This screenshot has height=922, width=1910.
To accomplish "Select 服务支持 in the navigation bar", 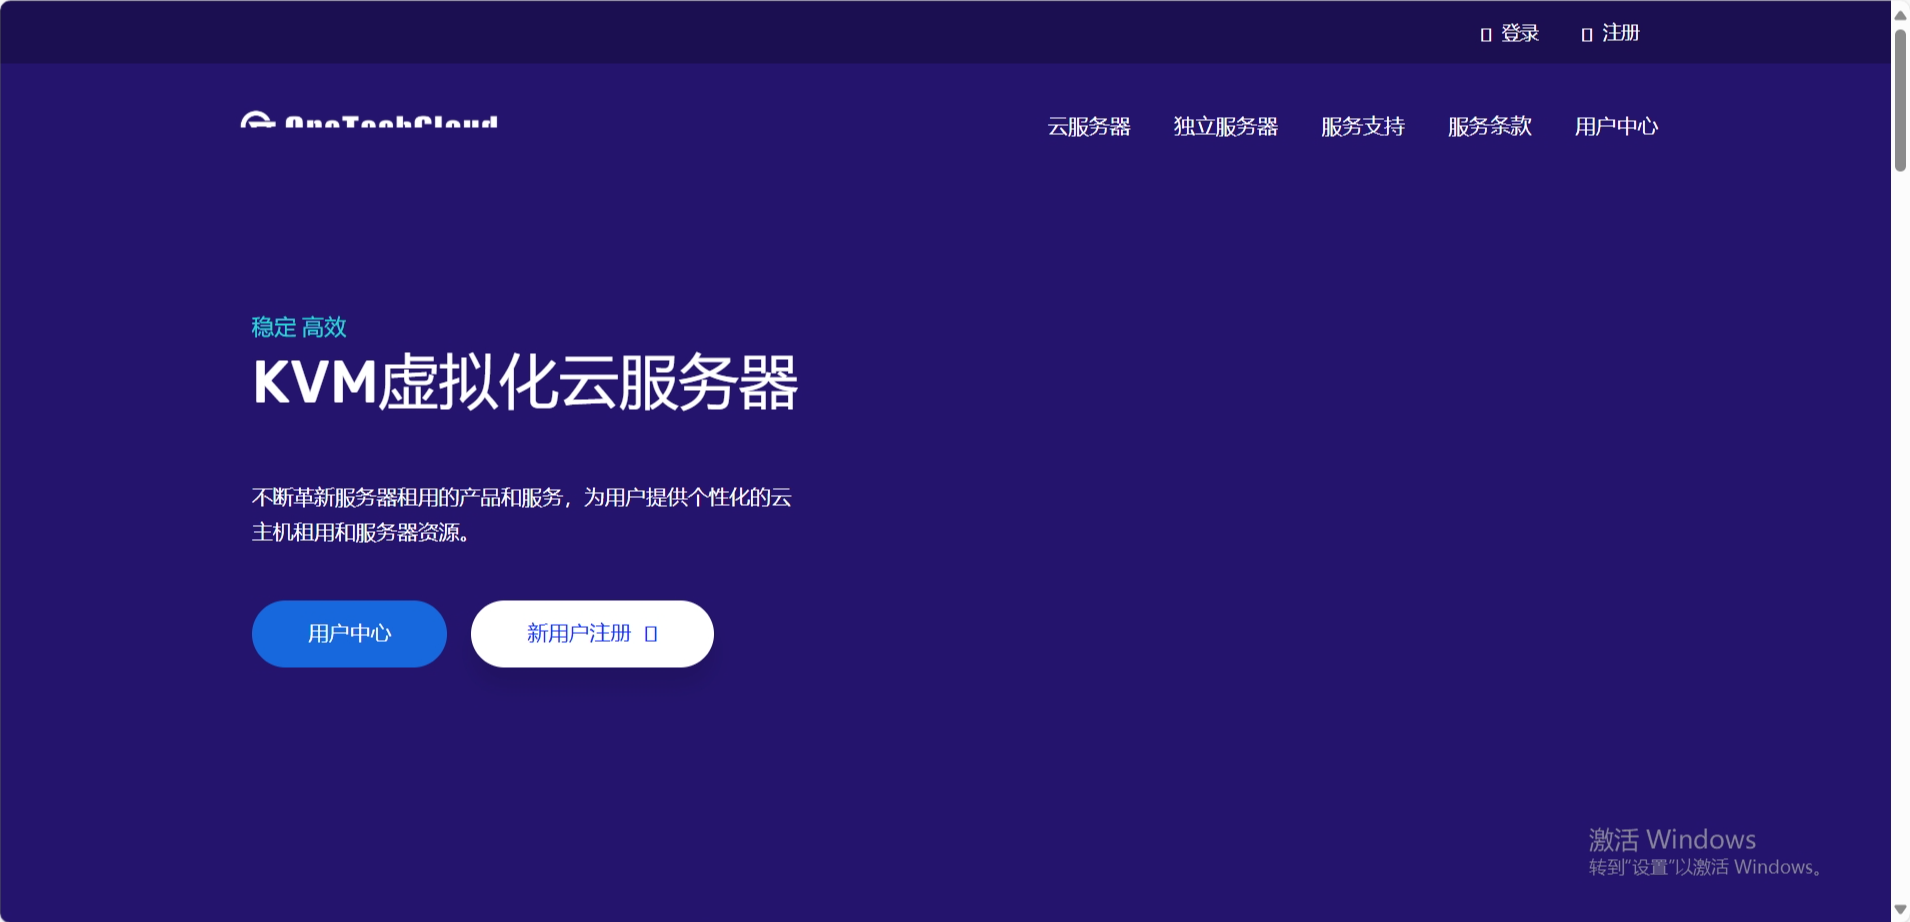I will point(1362,126).
